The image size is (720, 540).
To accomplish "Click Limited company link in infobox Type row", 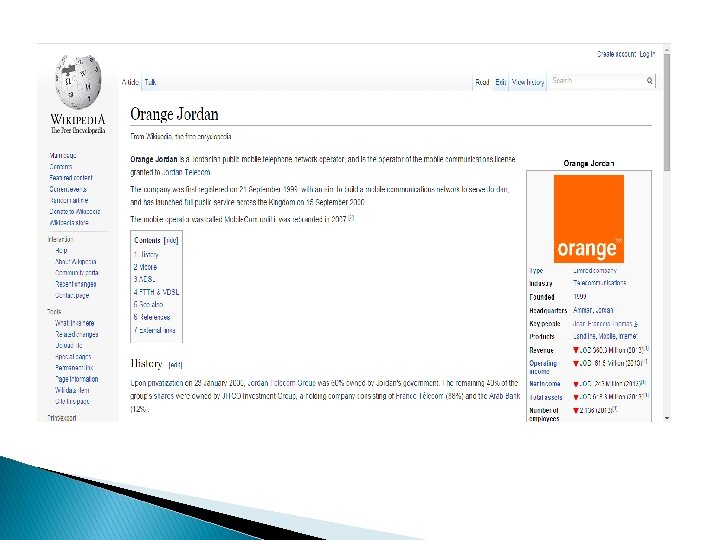I will pos(595,271).
